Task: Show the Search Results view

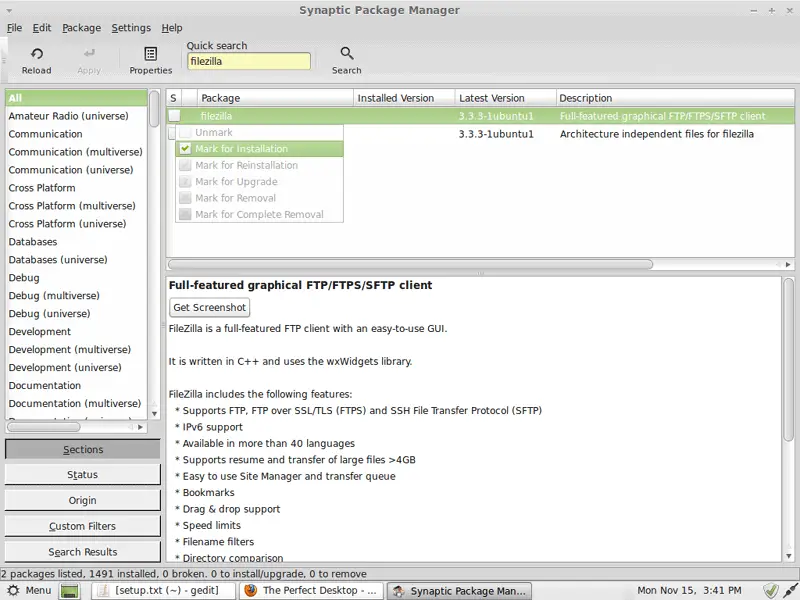Action: (x=83, y=552)
